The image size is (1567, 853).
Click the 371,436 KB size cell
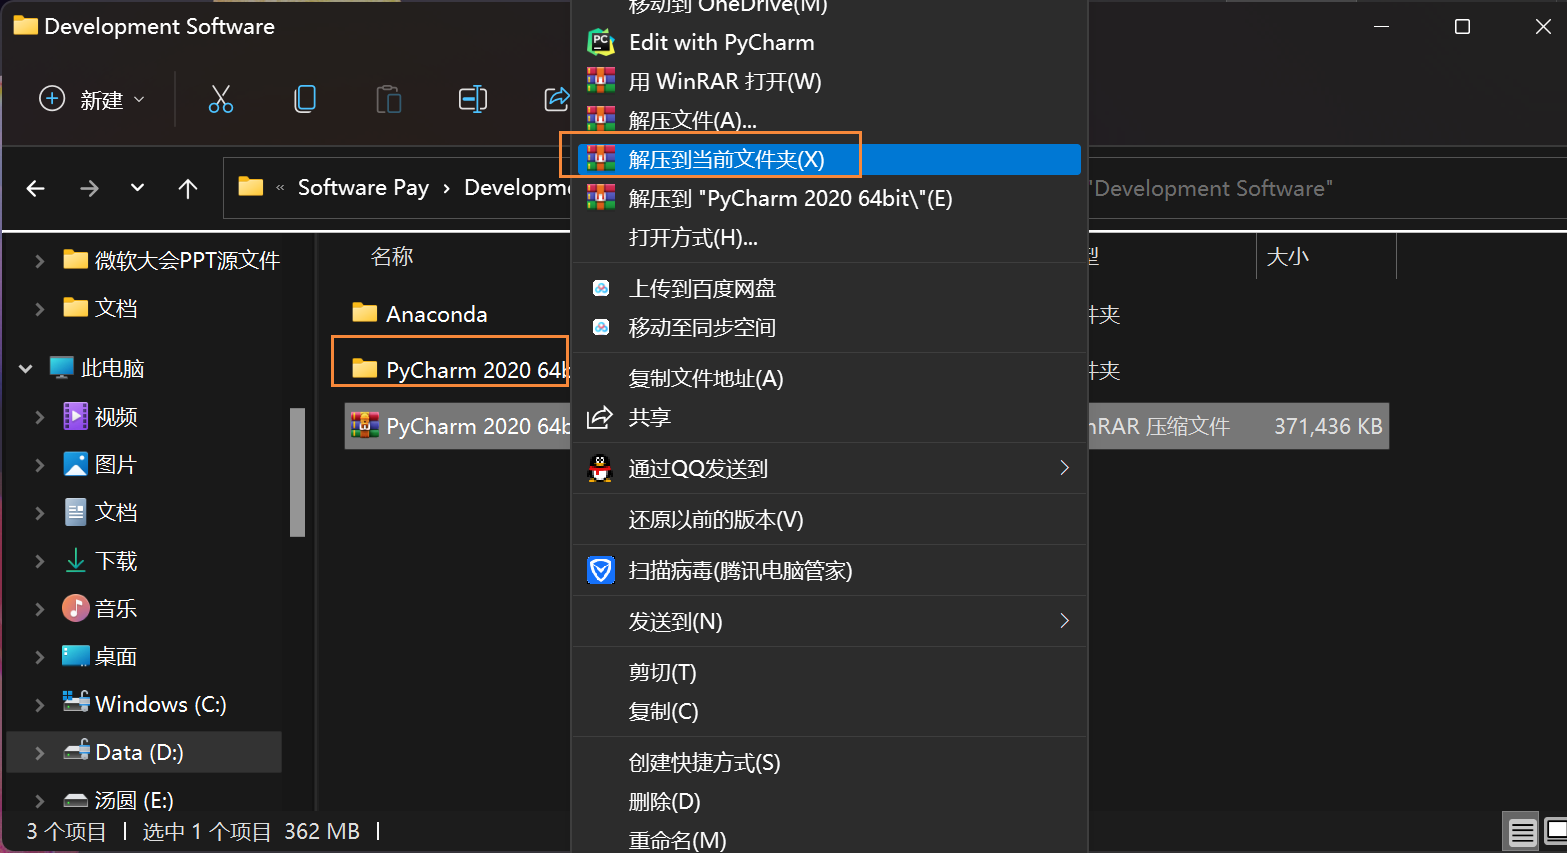tap(1328, 426)
